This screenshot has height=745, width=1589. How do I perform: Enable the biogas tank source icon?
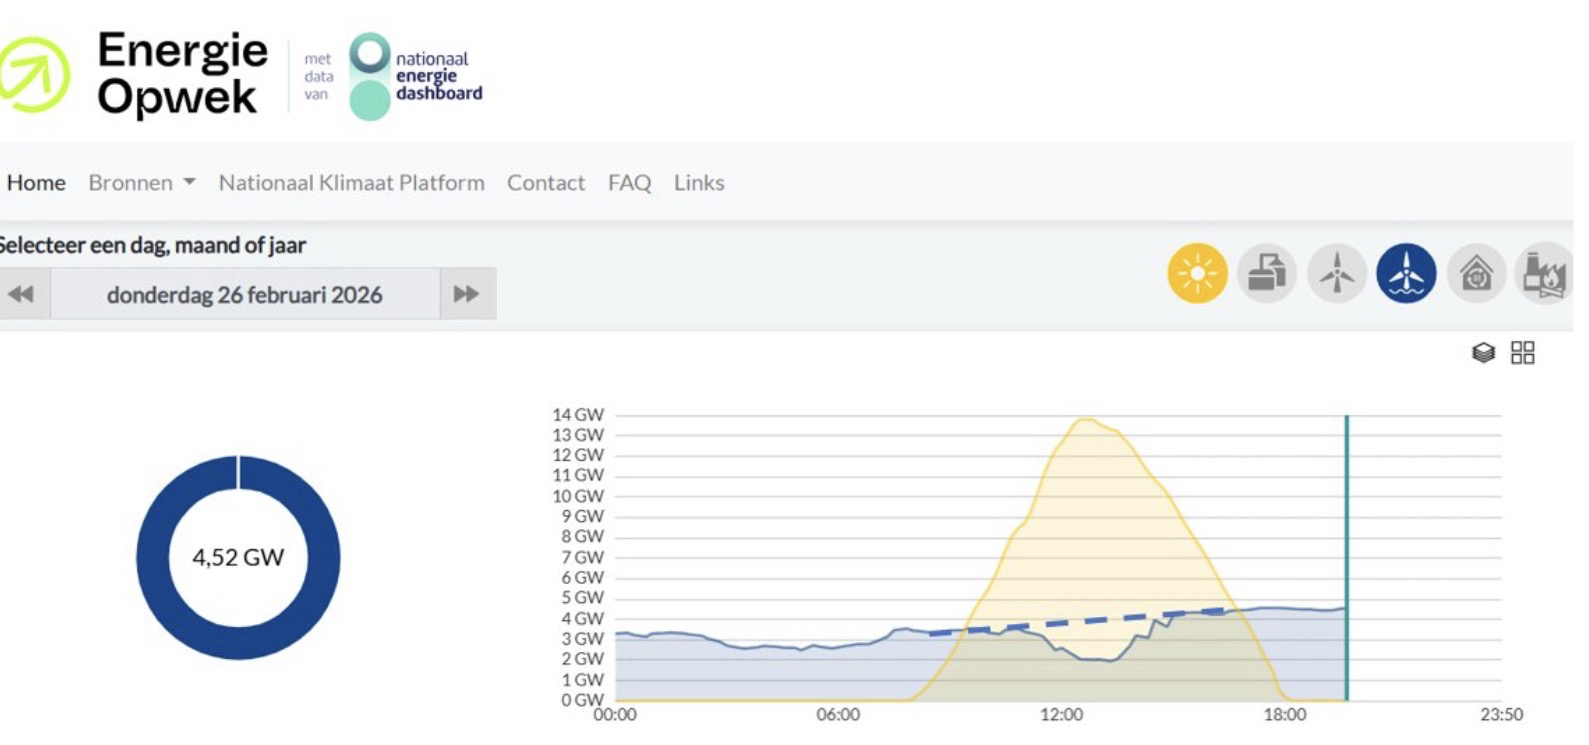pyautogui.click(x=1267, y=273)
